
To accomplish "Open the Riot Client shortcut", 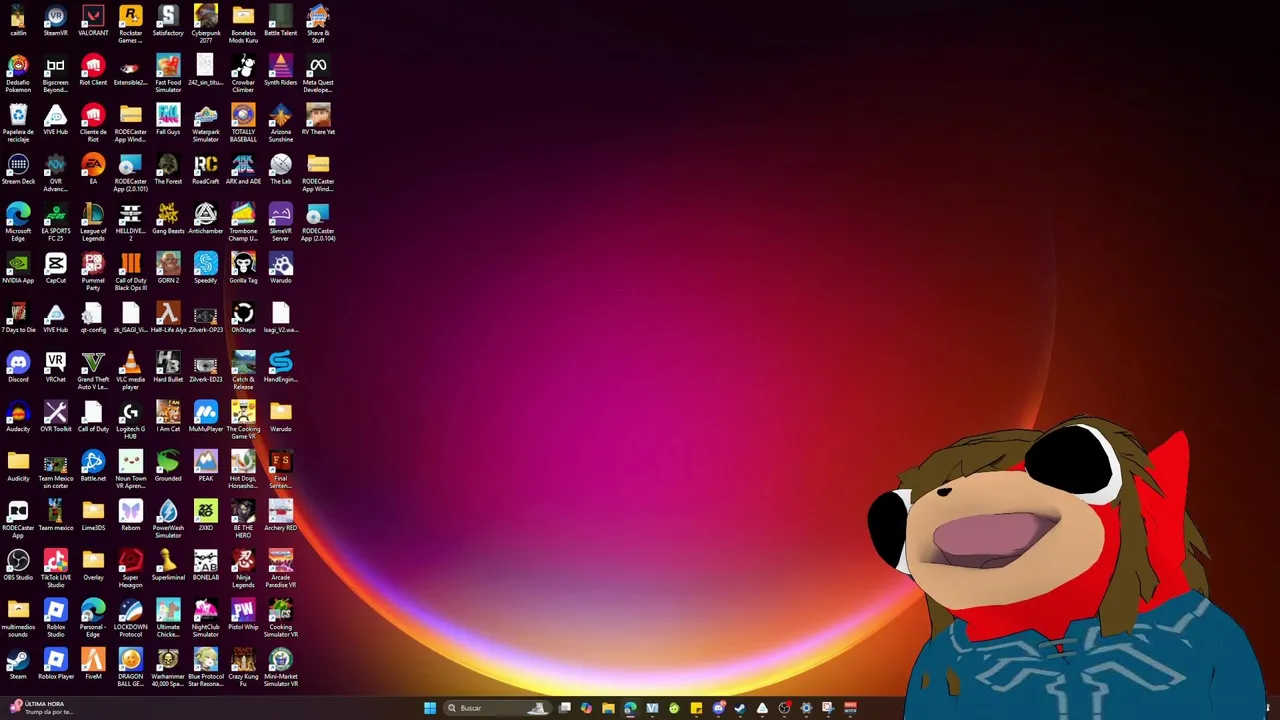I will click(x=93, y=71).
